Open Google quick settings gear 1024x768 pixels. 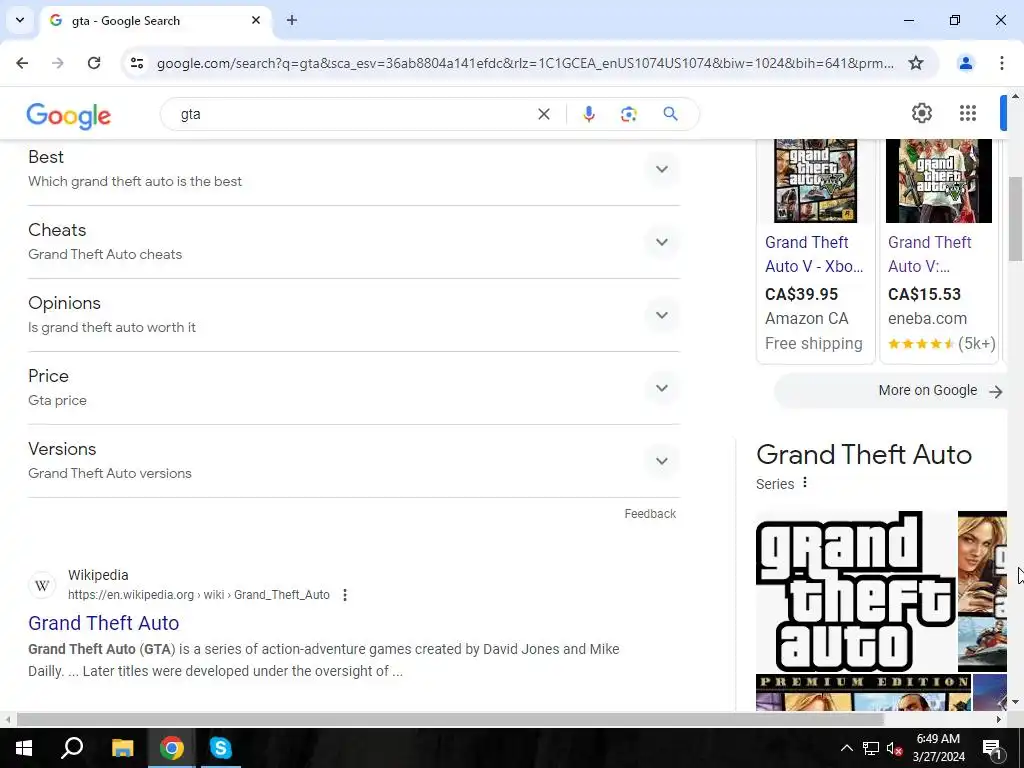click(x=921, y=113)
